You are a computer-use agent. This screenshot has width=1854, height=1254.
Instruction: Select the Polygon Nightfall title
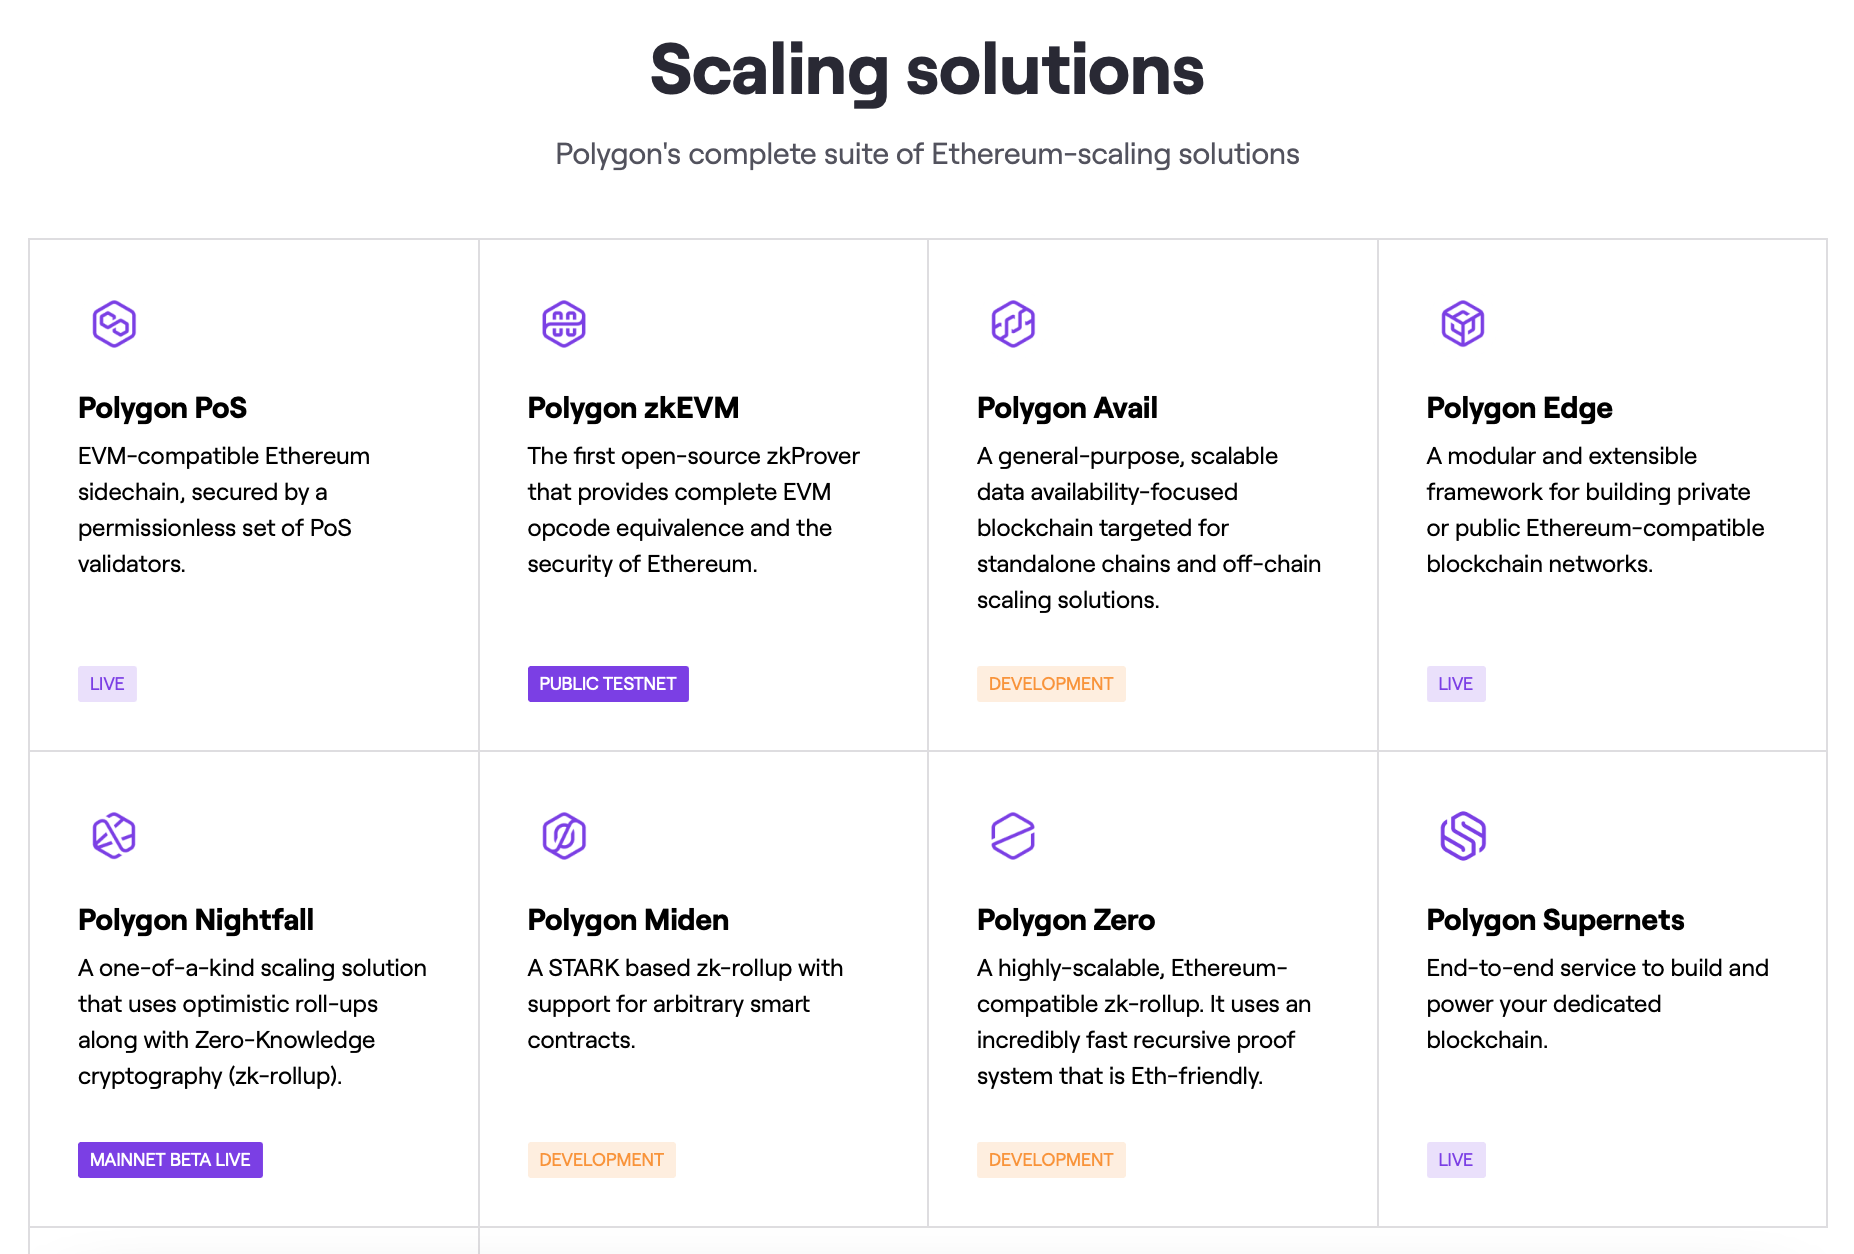point(196,920)
